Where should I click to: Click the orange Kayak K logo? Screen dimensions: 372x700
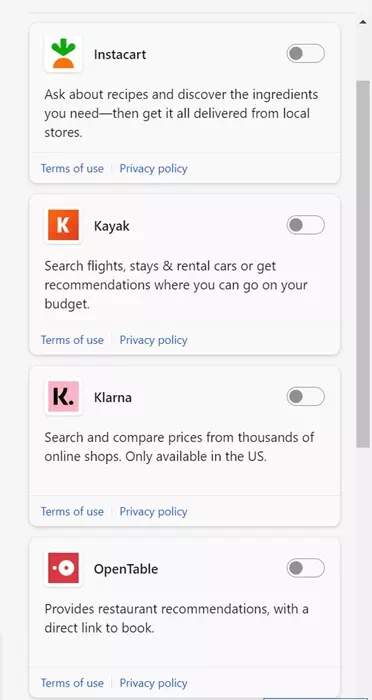63,225
